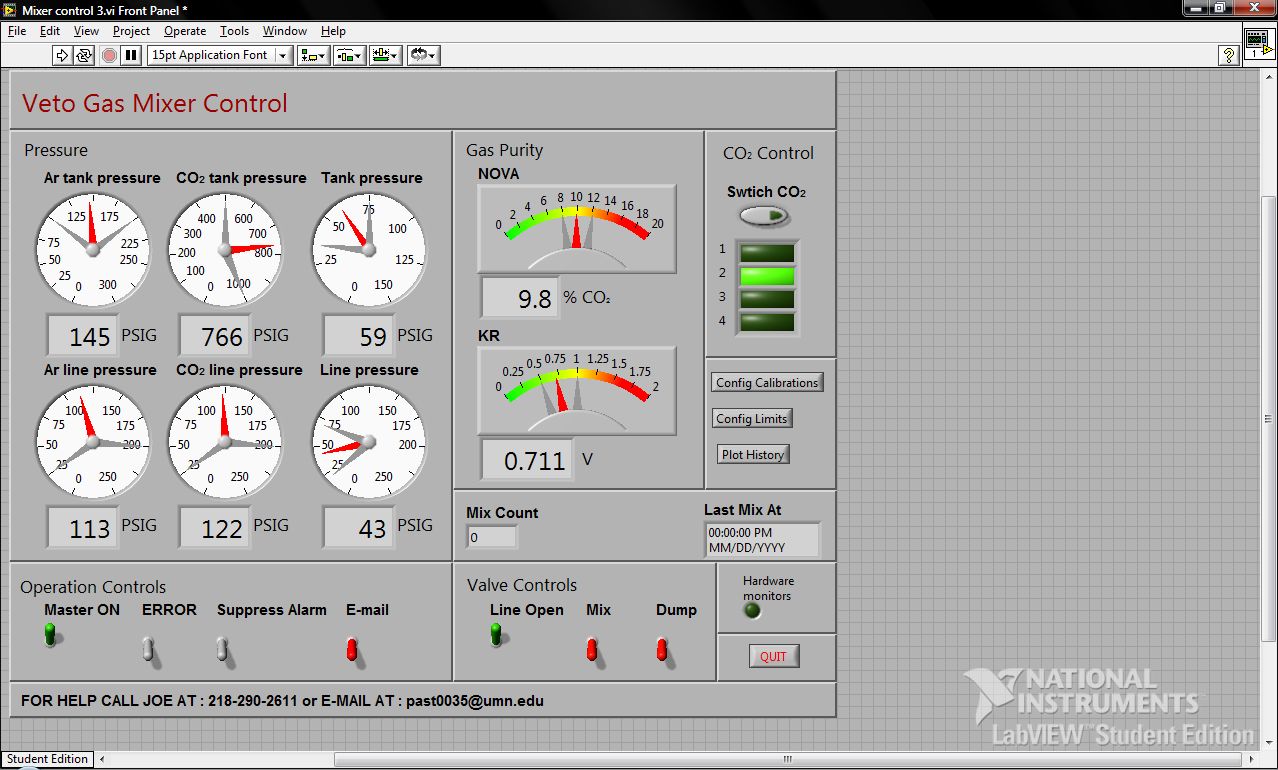This screenshot has width=1278, height=770.
Task: Click the QUIT button
Action: coord(774,657)
